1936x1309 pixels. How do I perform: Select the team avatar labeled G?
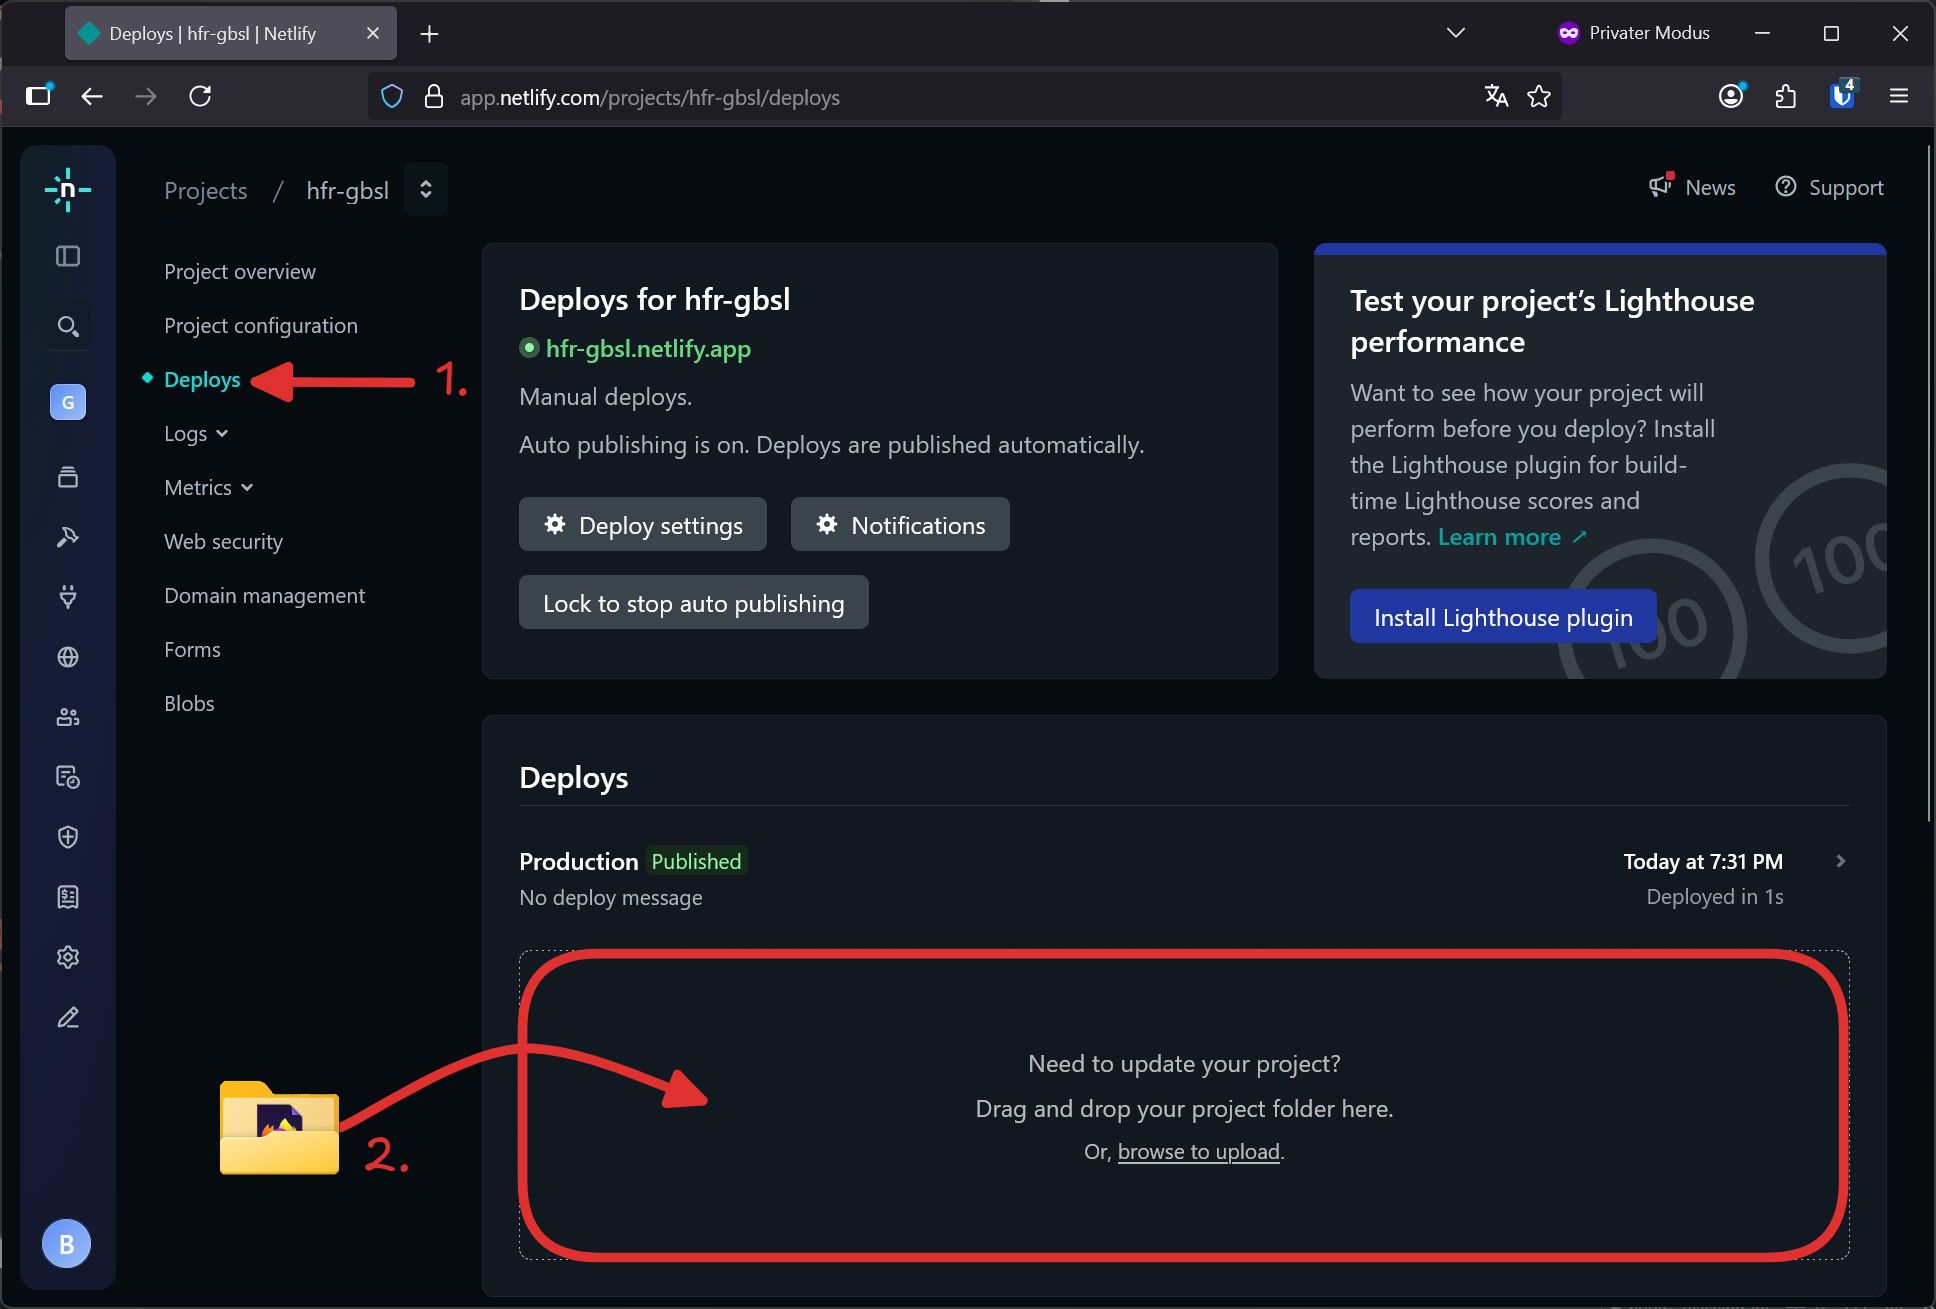[x=67, y=402]
